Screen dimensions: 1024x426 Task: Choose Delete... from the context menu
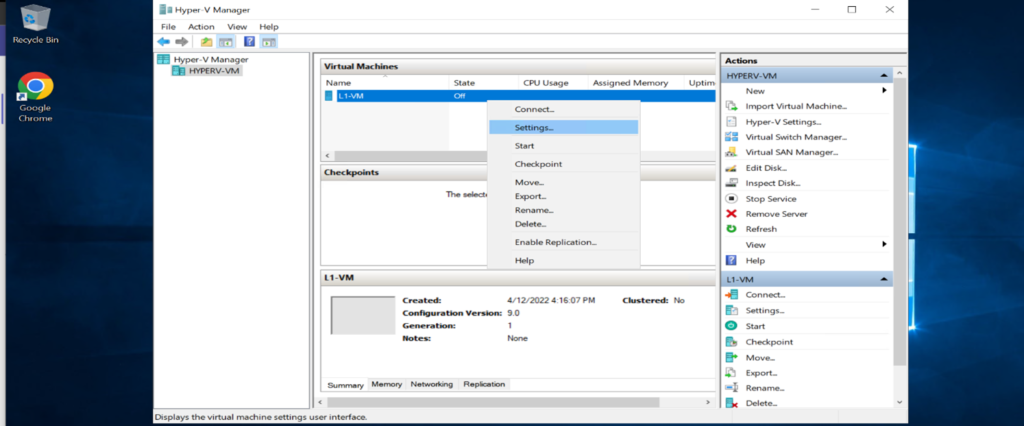(564, 224)
